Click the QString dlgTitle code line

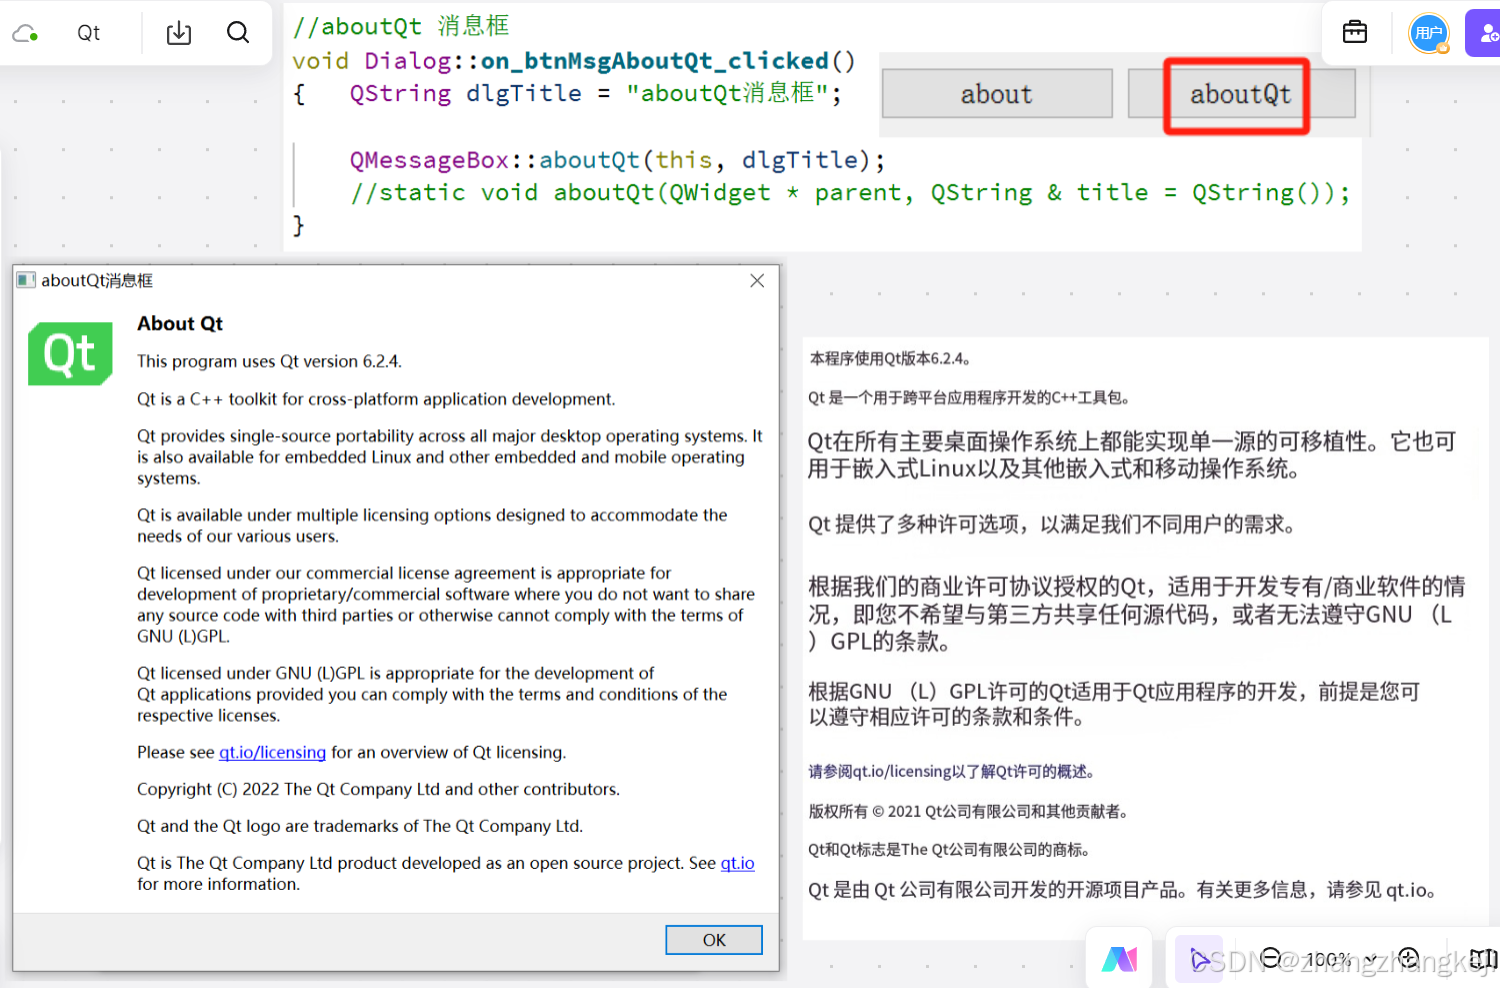[x=596, y=94]
